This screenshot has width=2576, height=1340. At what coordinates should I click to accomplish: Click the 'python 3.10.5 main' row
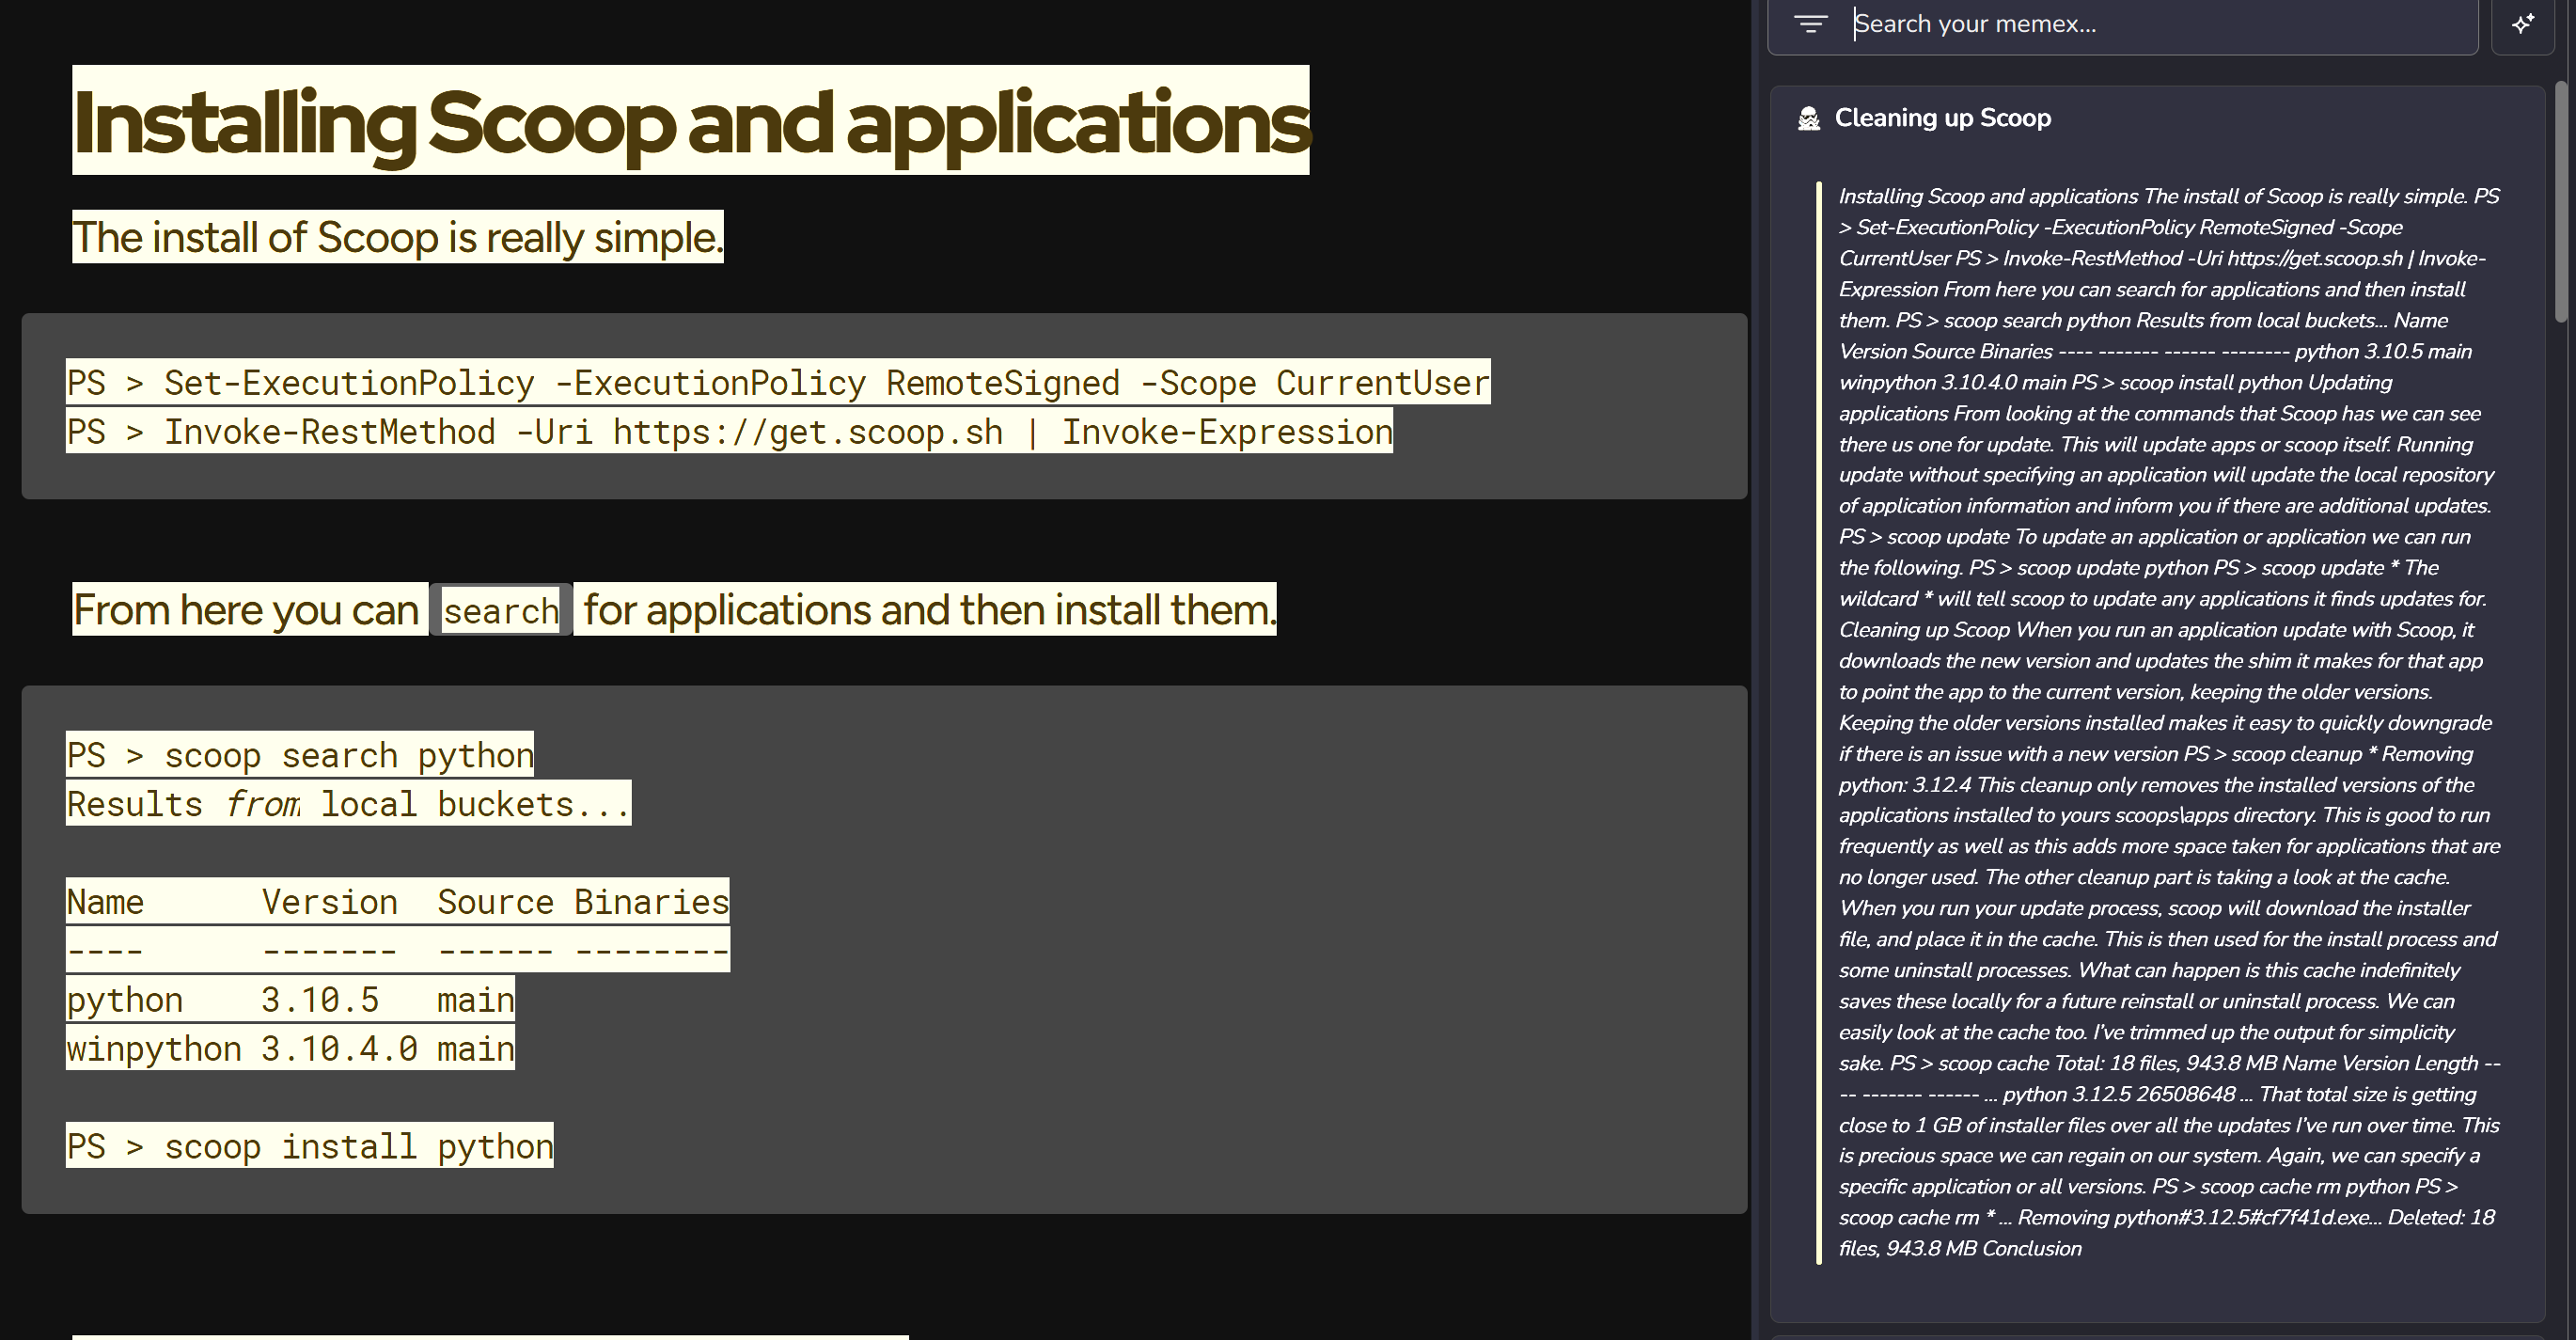click(290, 999)
